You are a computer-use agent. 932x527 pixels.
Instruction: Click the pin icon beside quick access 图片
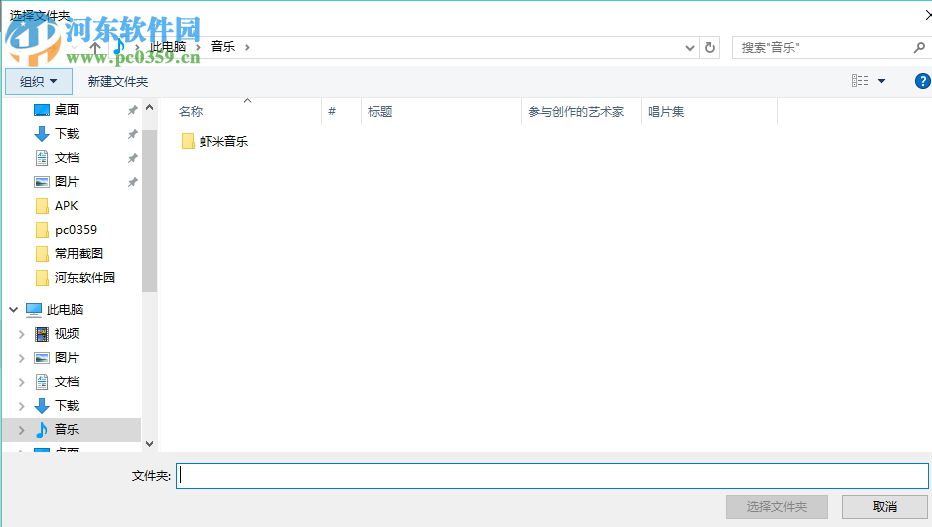(x=133, y=182)
